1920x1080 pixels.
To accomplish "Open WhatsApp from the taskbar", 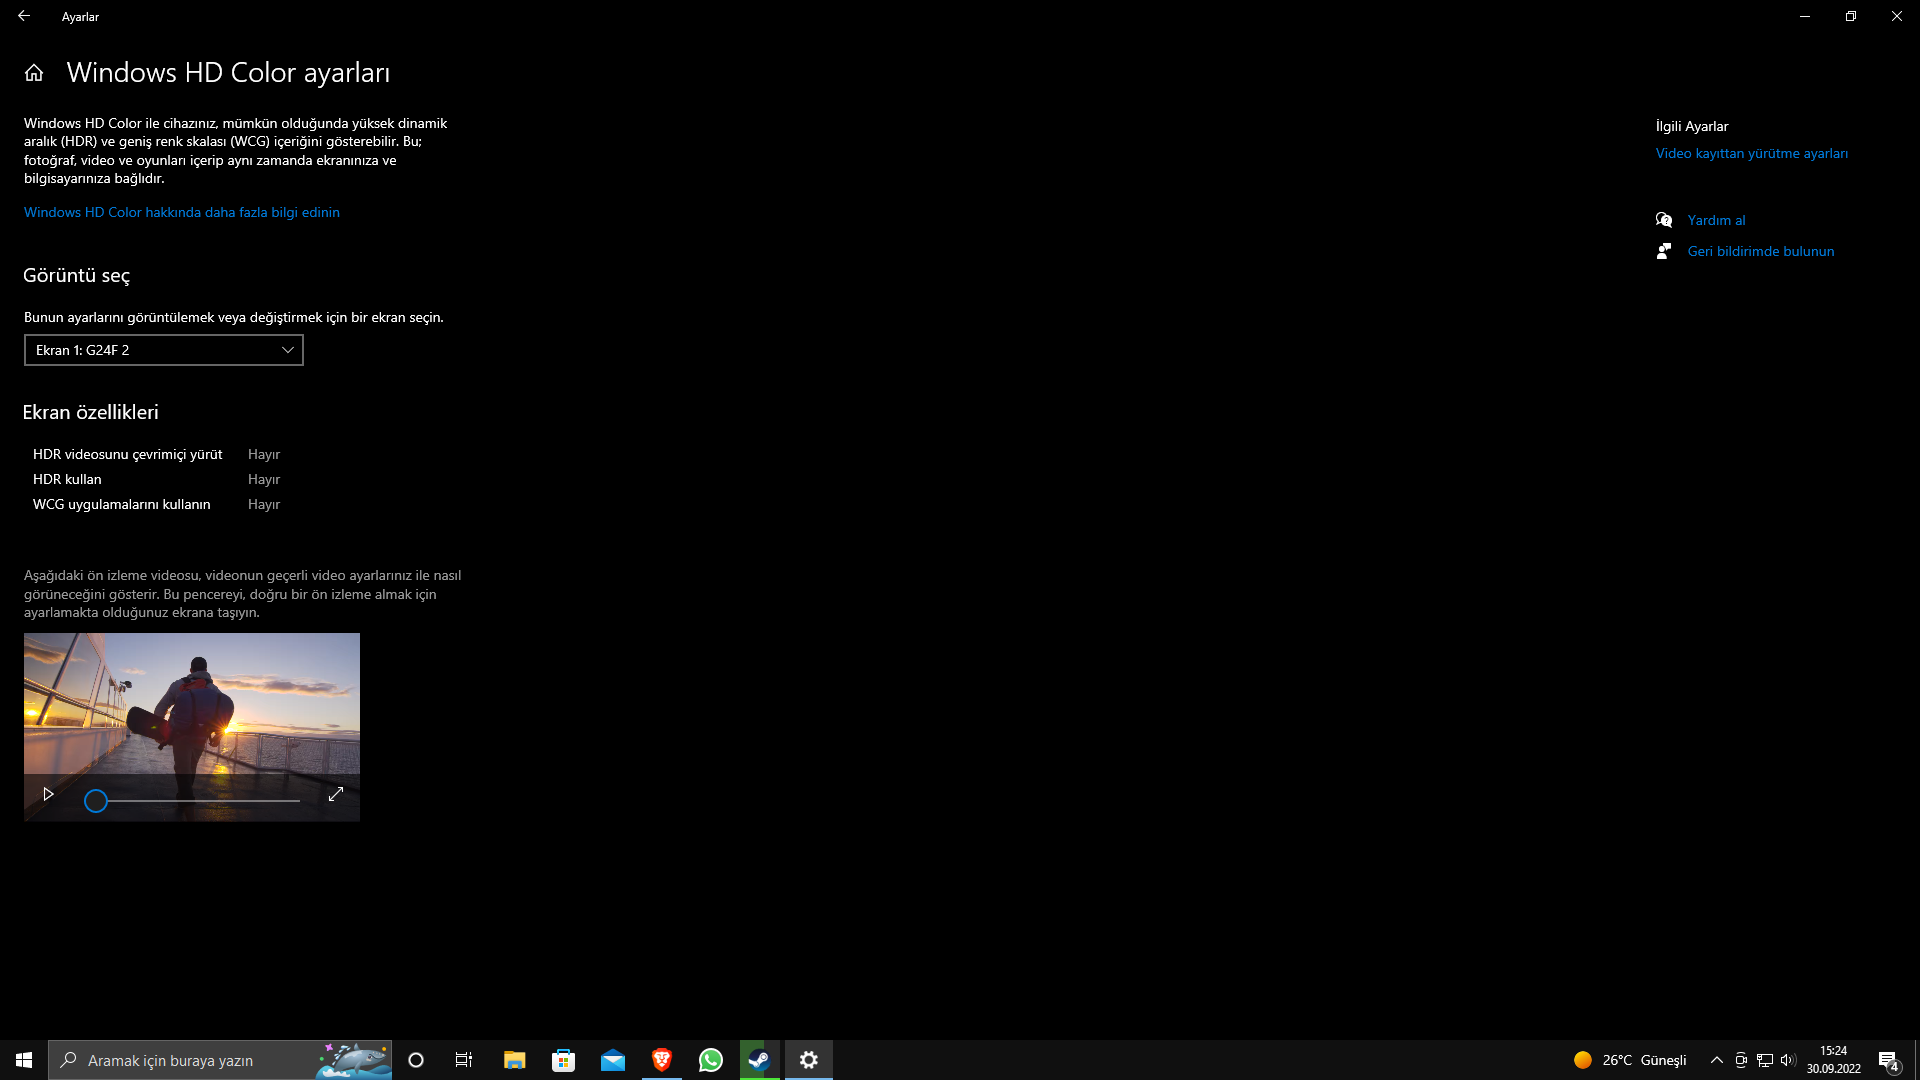I will (711, 1060).
